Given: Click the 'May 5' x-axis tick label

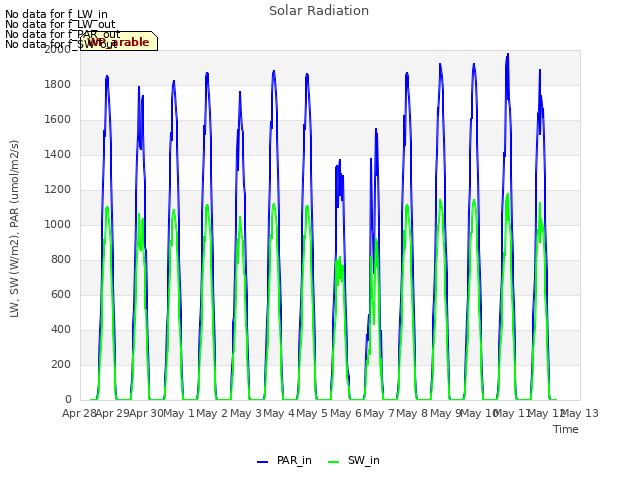Looking at the screenshot, I should (x=312, y=413).
